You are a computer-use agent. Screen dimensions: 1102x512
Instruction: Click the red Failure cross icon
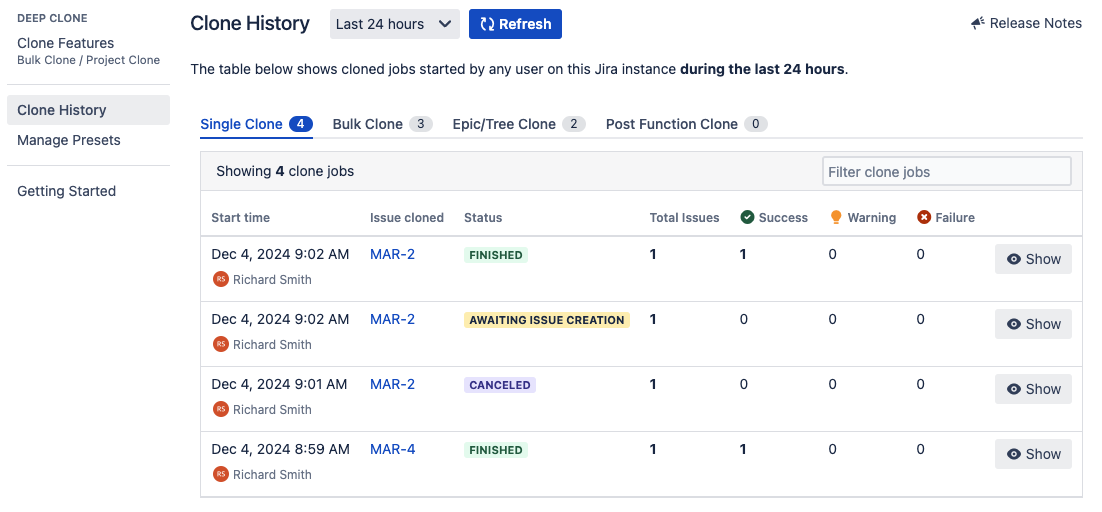pos(924,217)
